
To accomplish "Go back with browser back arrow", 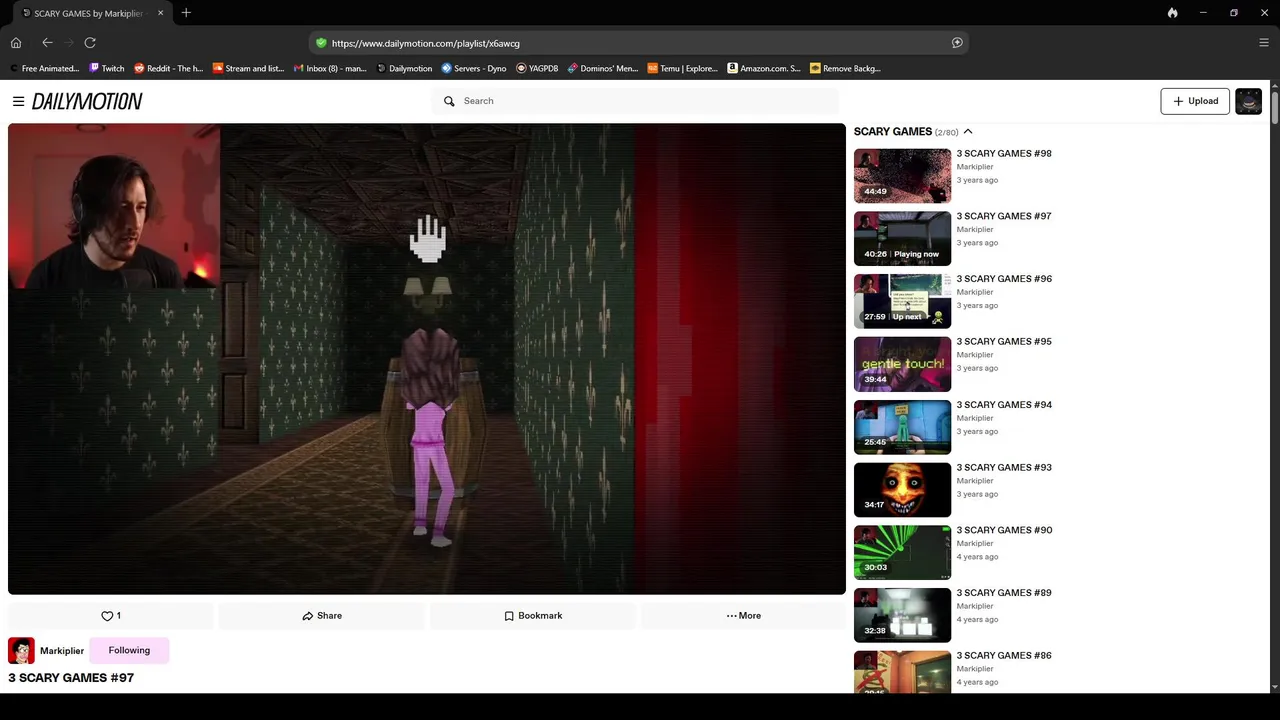I will (x=47, y=43).
